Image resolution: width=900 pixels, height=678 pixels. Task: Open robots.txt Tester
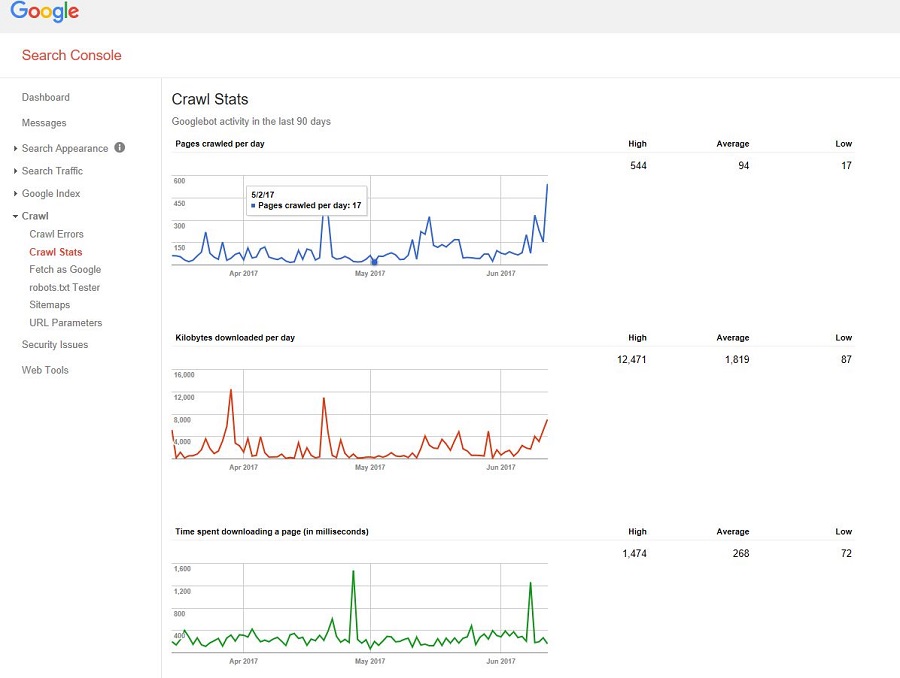point(64,287)
